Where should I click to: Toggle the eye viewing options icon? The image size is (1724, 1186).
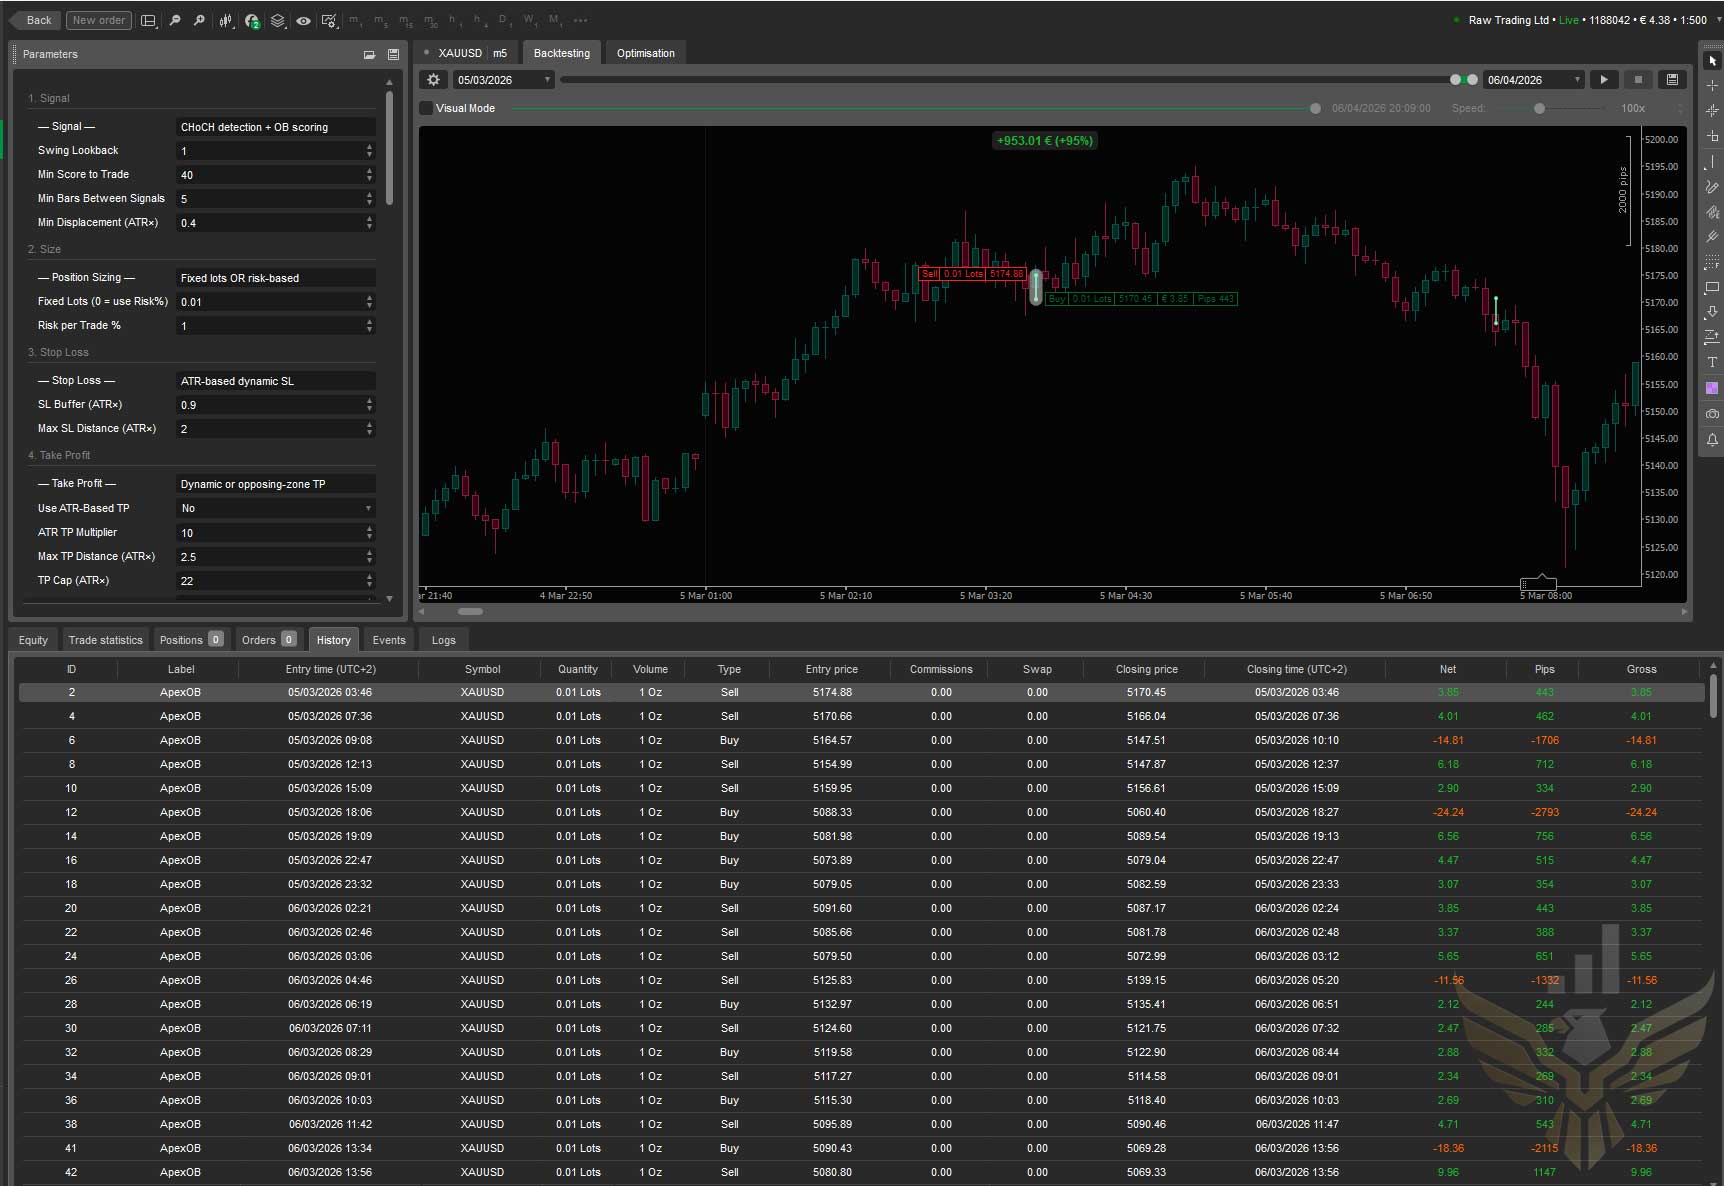click(303, 20)
